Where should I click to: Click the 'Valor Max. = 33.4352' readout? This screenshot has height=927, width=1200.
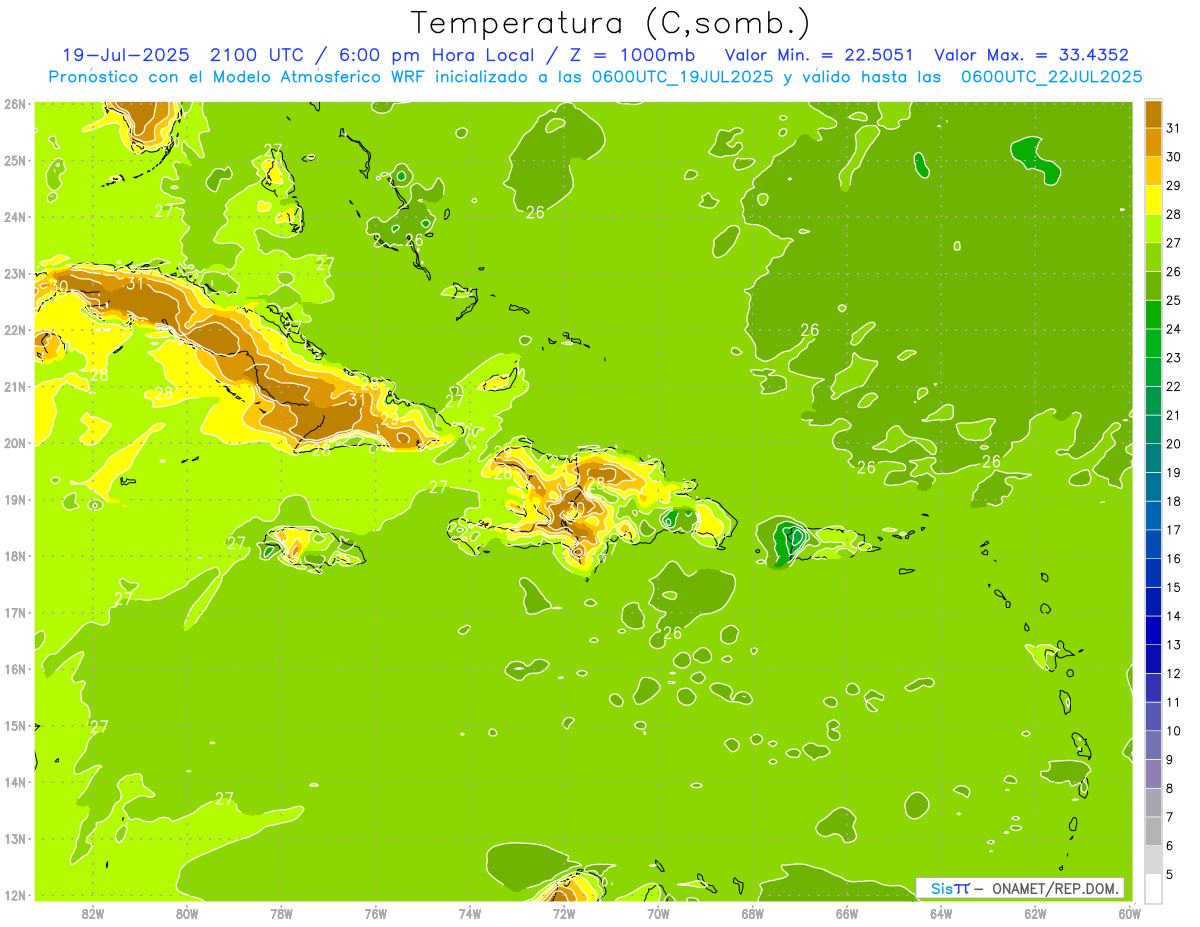[1032, 55]
